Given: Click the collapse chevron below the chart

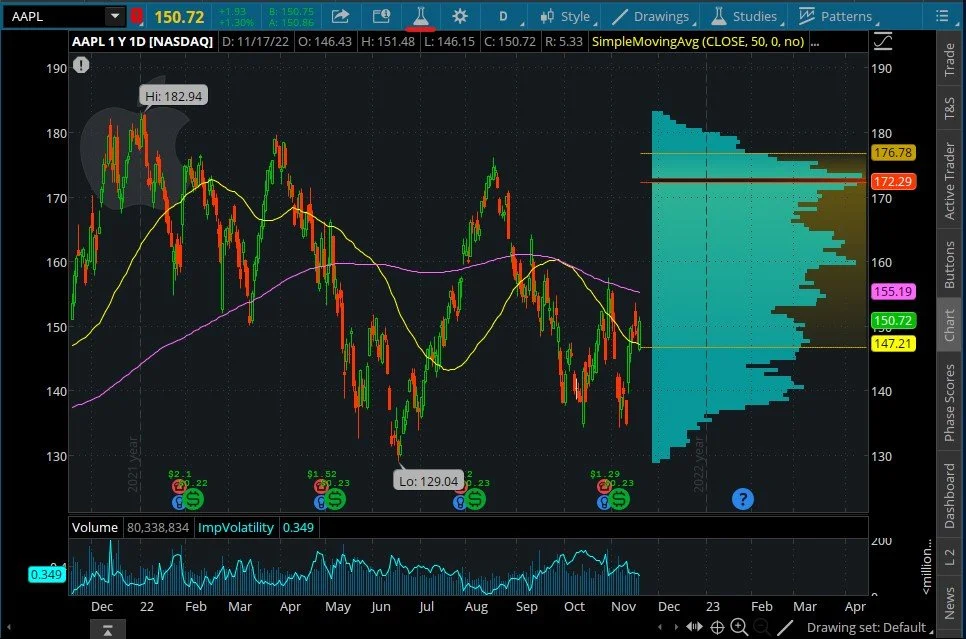Looking at the screenshot, I should click(x=108, y=629).
